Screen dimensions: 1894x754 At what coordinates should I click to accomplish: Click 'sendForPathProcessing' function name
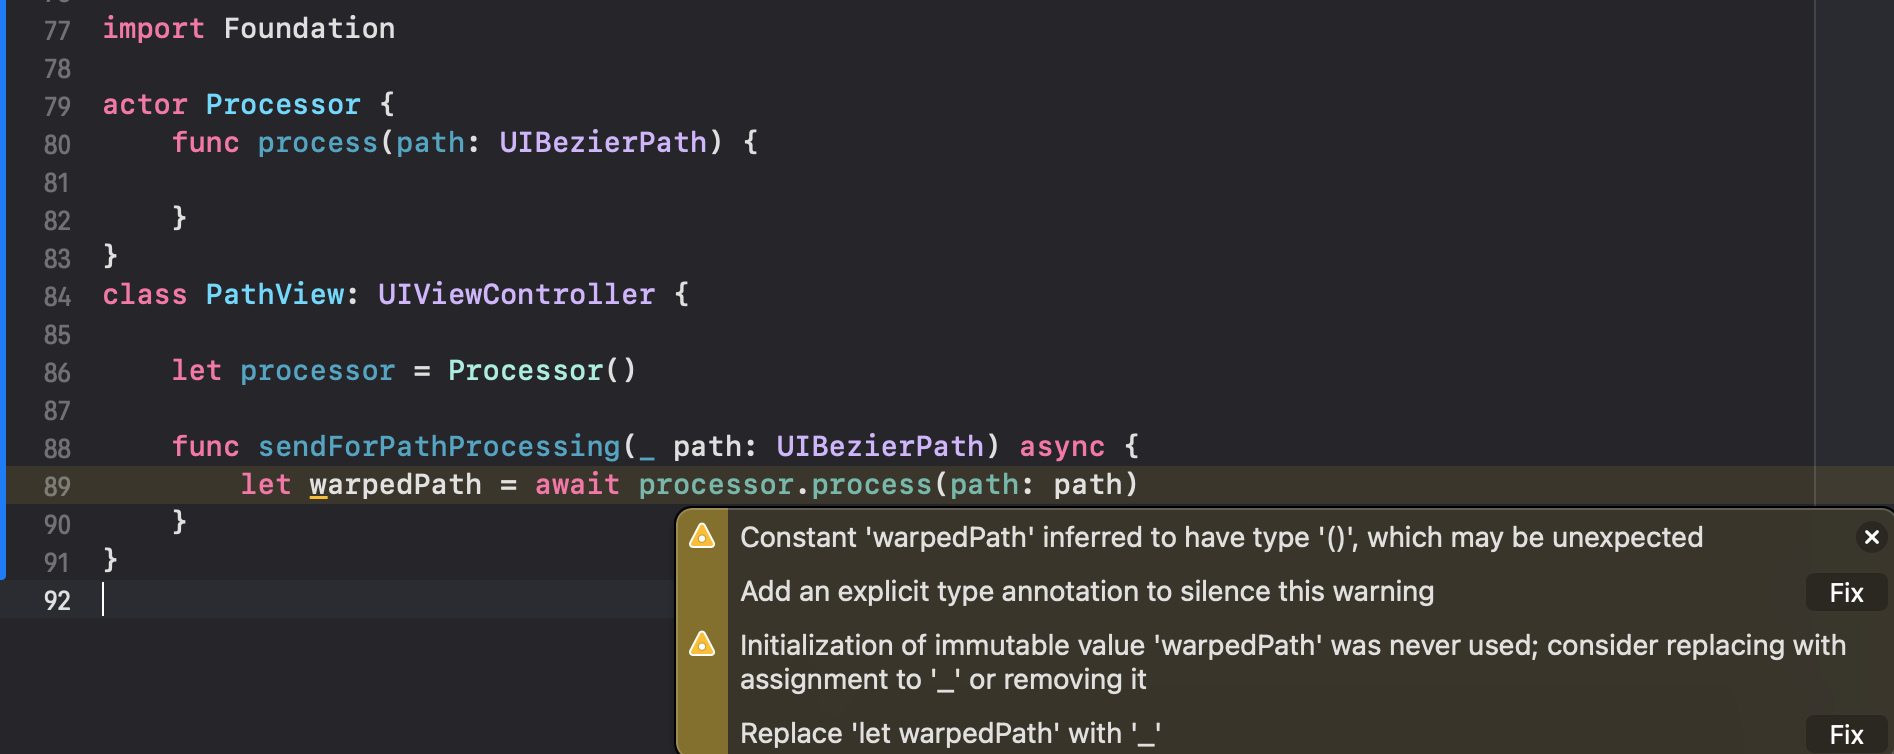pos(439,447)
